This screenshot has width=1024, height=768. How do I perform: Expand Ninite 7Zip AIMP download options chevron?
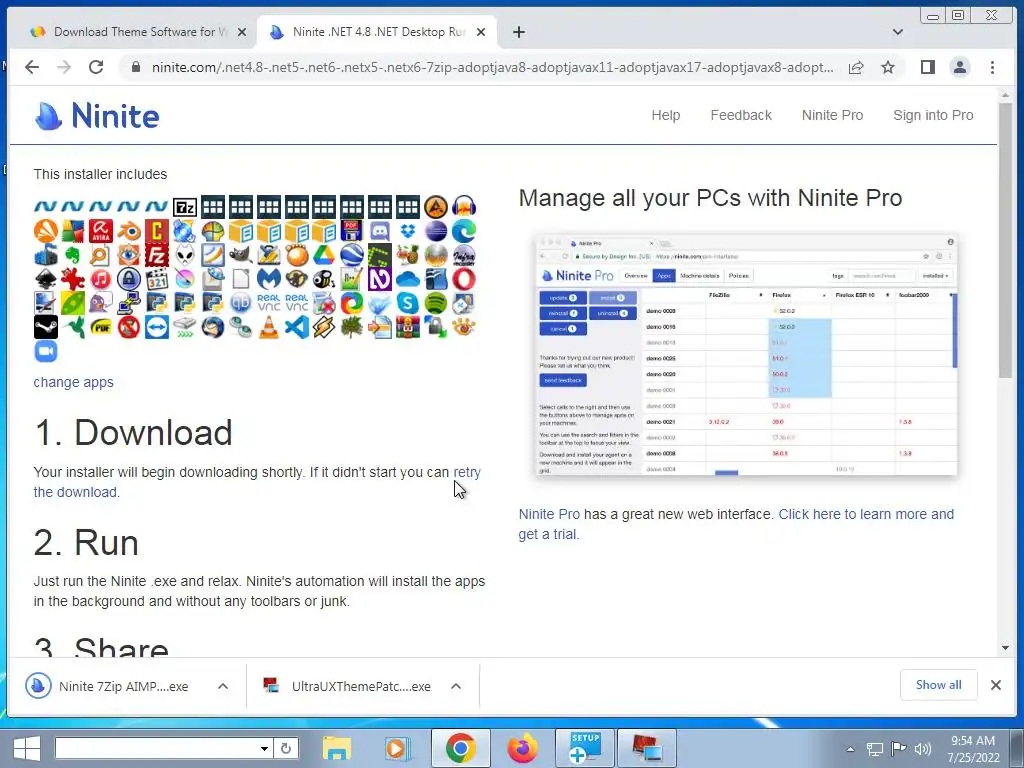223,686
